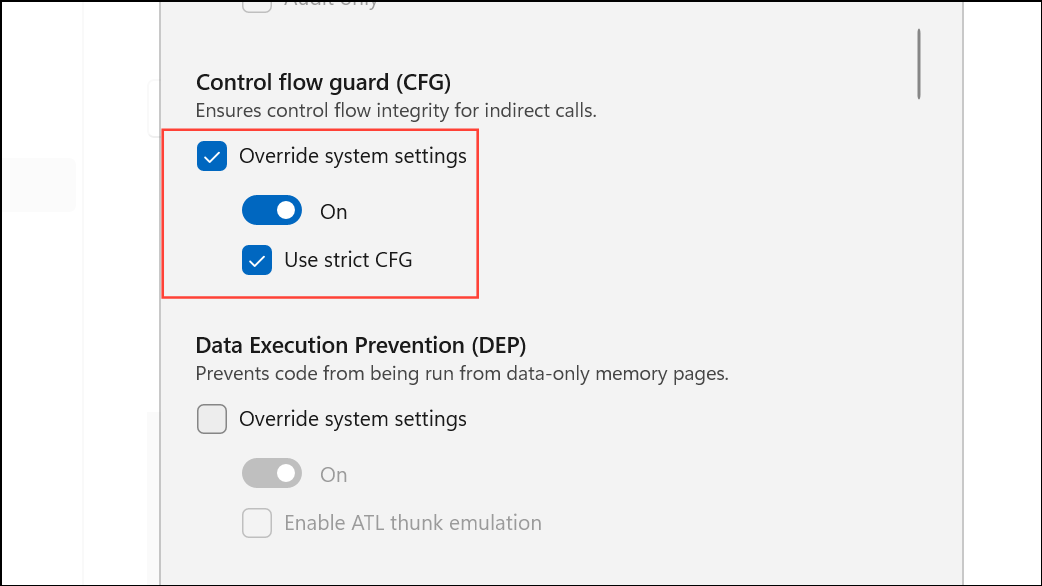Uncheck Override system settings under Control flow guard
1042x586 pixels.
click(x=211, y=156)
